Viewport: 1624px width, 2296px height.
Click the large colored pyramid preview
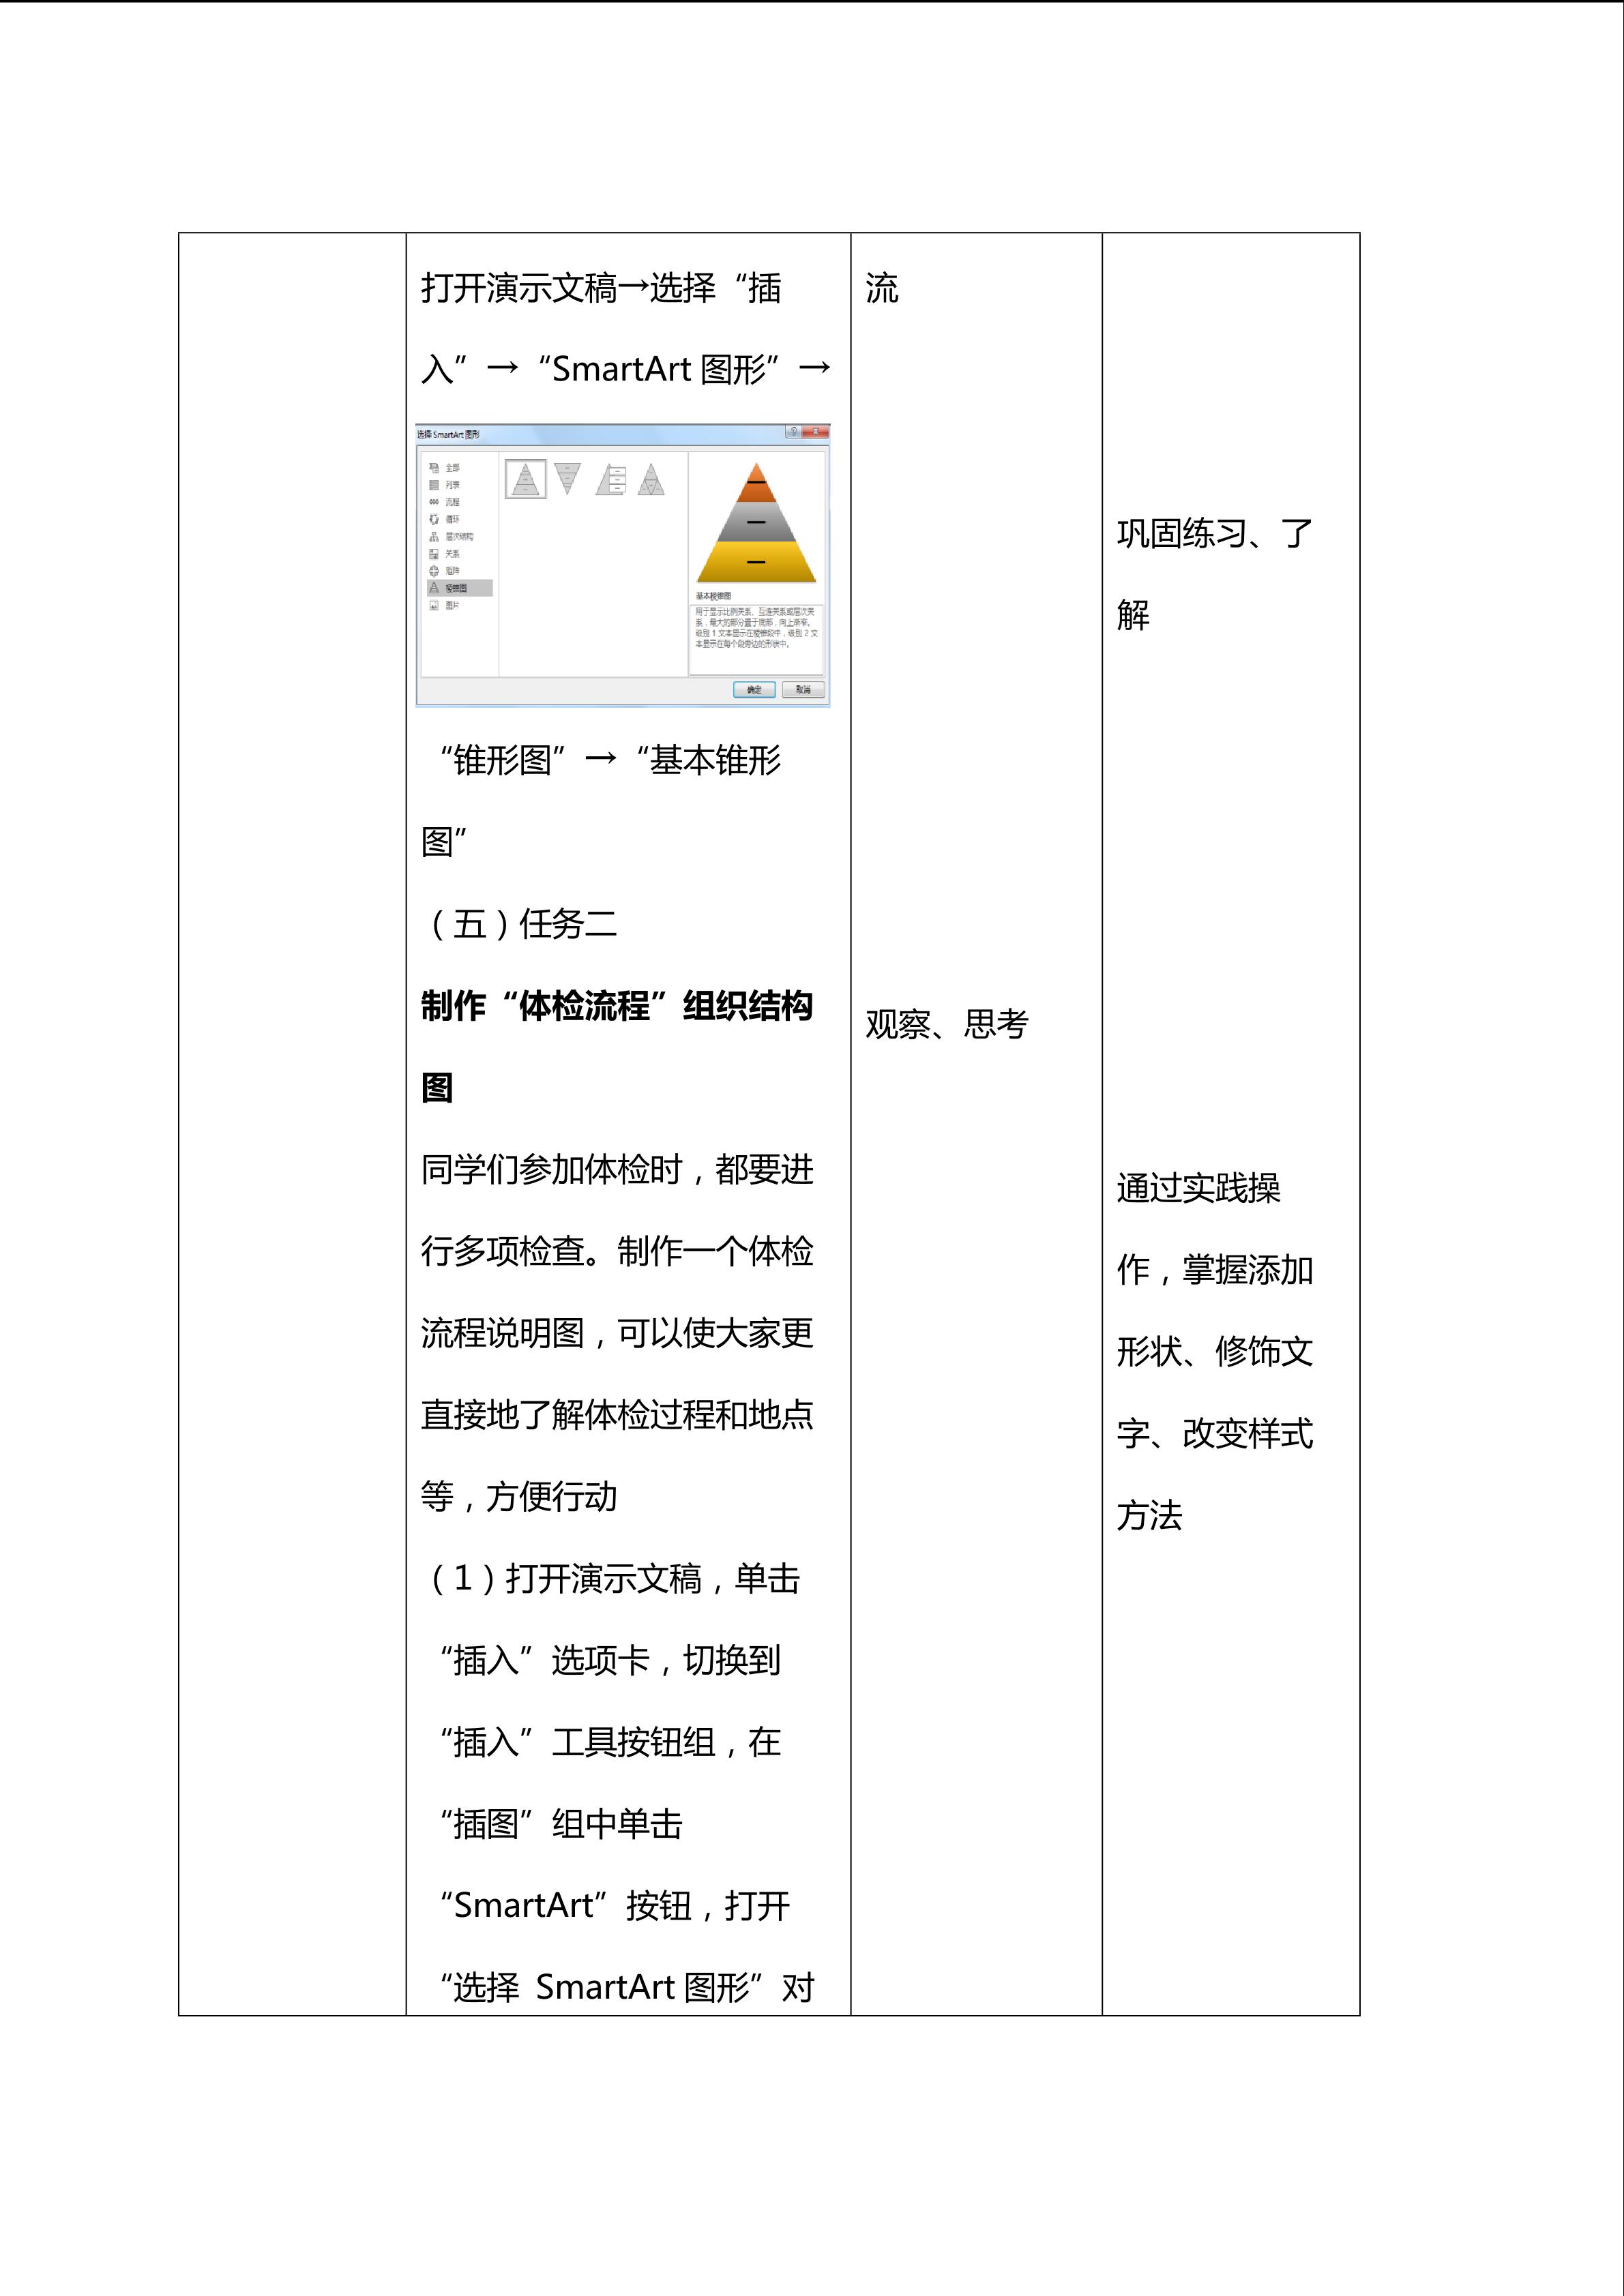[757, 522]
